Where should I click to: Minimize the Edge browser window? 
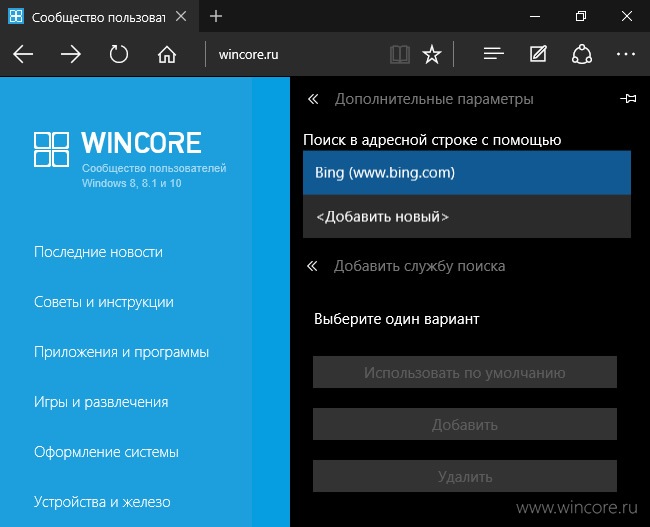pos(535,16)
